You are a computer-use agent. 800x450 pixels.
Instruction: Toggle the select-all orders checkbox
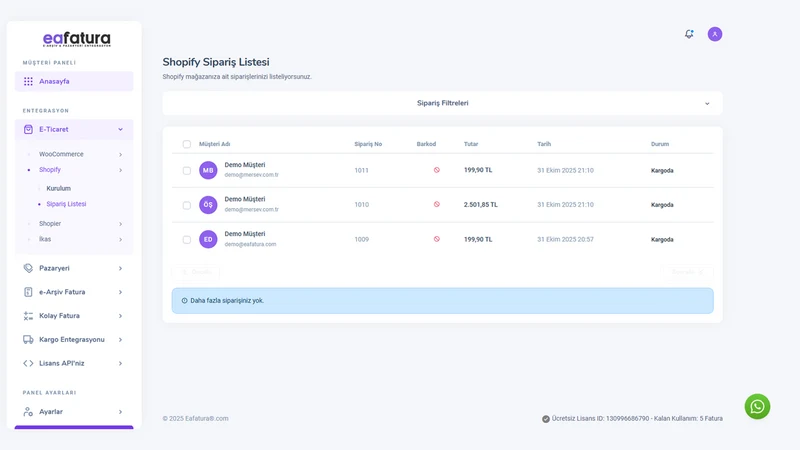point(187,144)
